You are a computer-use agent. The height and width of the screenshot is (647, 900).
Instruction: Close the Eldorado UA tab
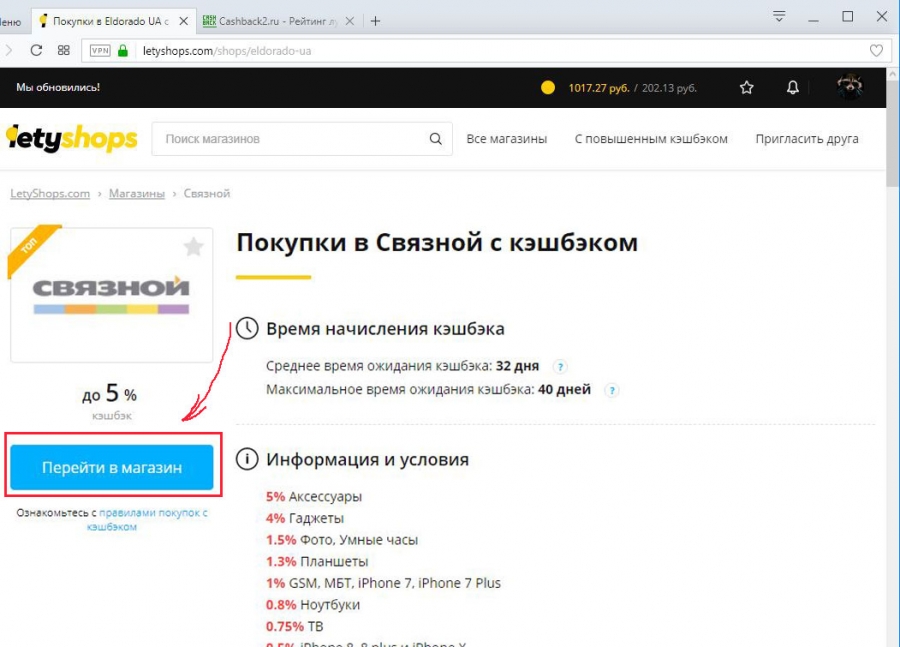click(184, 21)
